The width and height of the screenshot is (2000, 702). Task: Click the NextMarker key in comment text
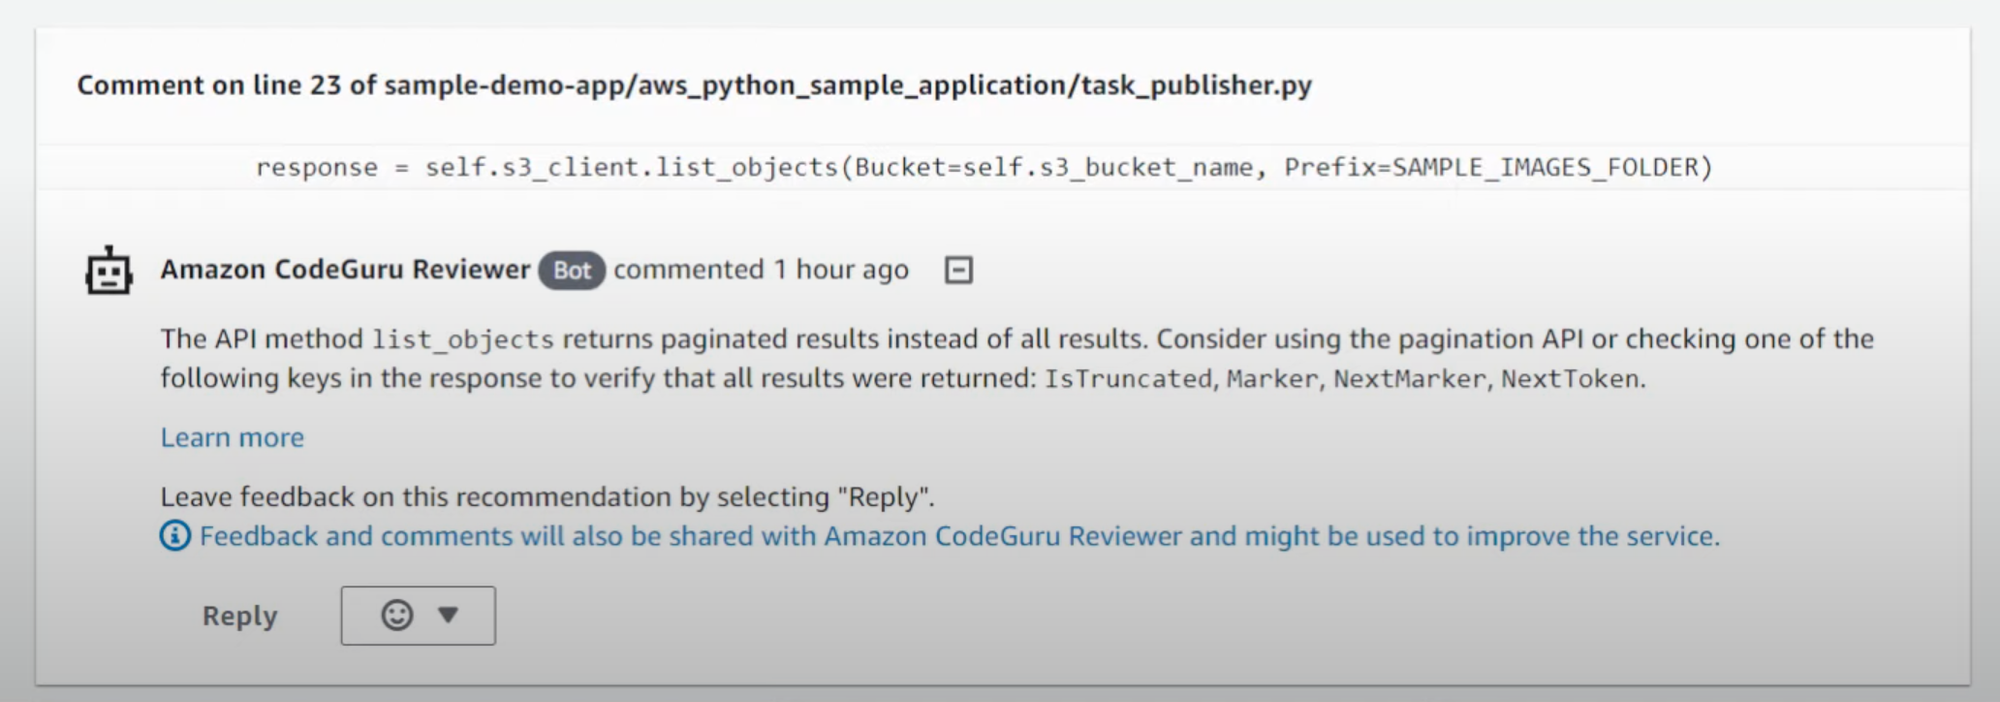[1410, 379]
